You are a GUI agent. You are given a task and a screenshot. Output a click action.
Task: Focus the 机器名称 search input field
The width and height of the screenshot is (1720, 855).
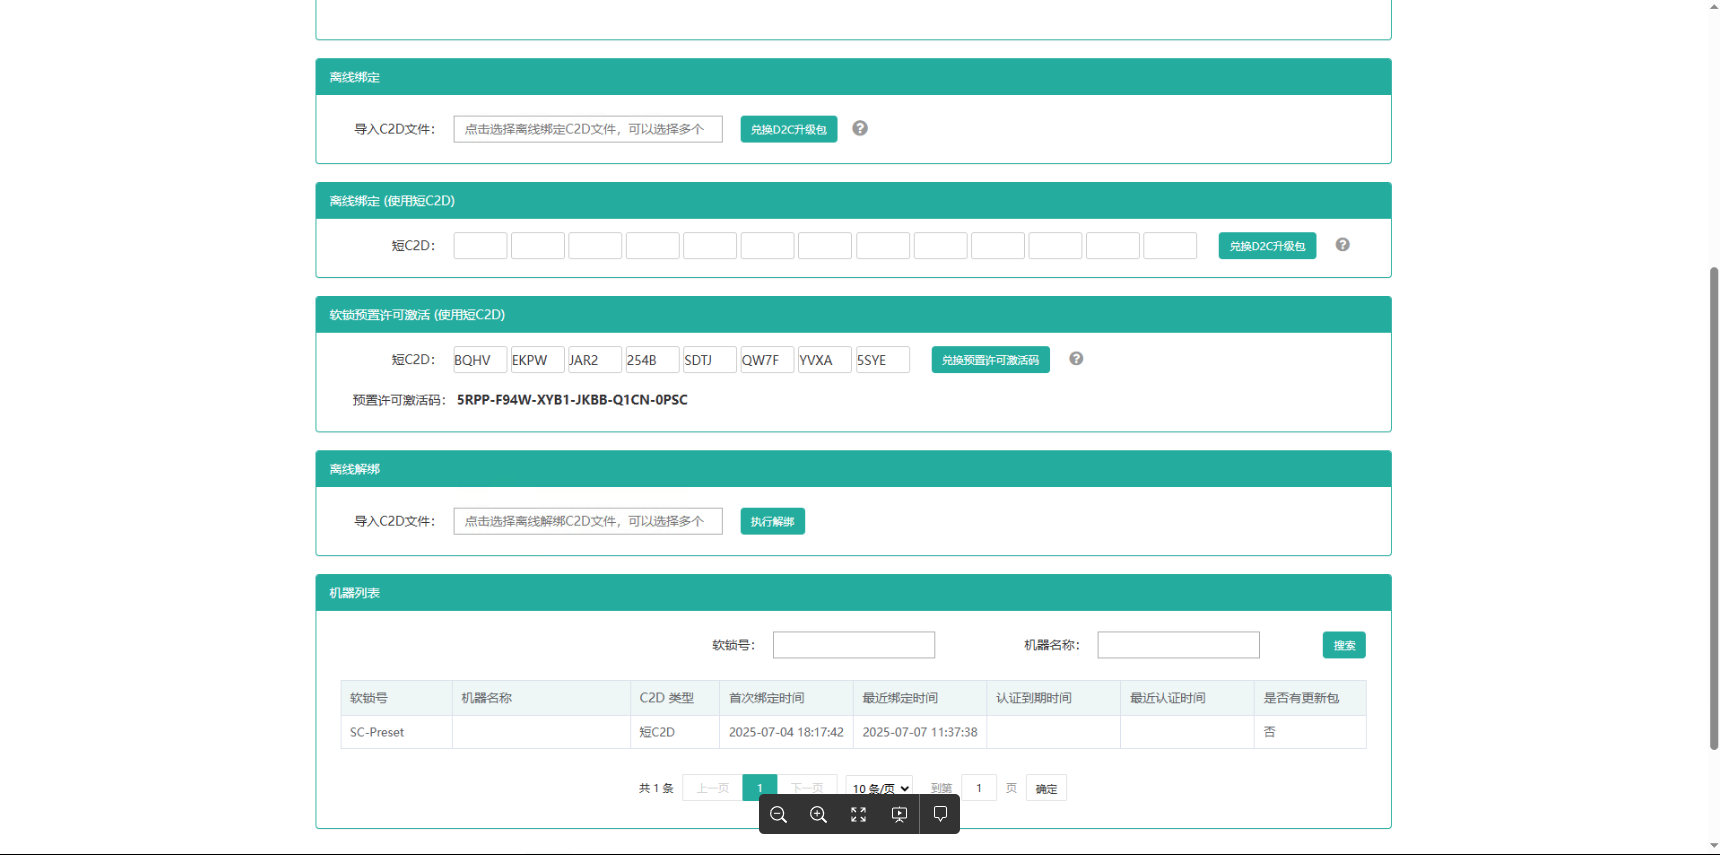coord(1178,645)
